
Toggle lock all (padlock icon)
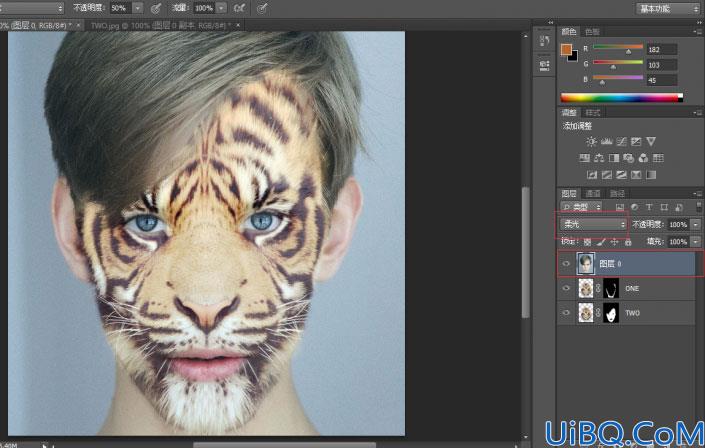coord(628,242)
